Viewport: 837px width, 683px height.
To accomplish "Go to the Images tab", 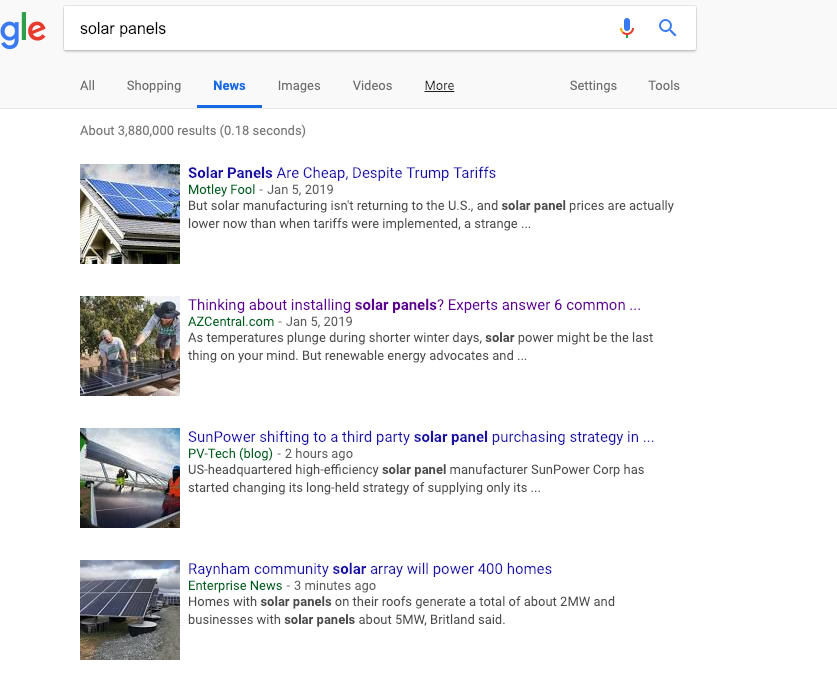I will (x=299, y=86).
